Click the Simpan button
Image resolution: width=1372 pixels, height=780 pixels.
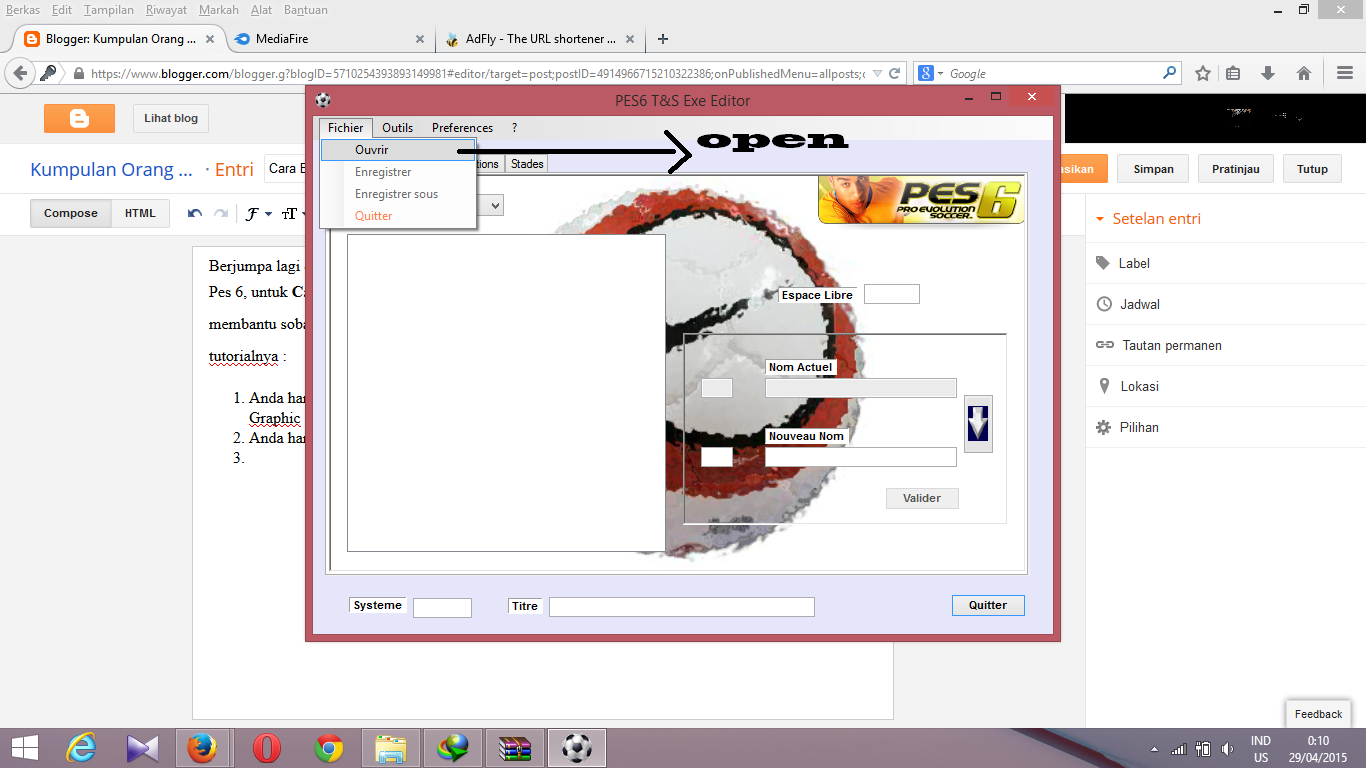[1153, 169]
